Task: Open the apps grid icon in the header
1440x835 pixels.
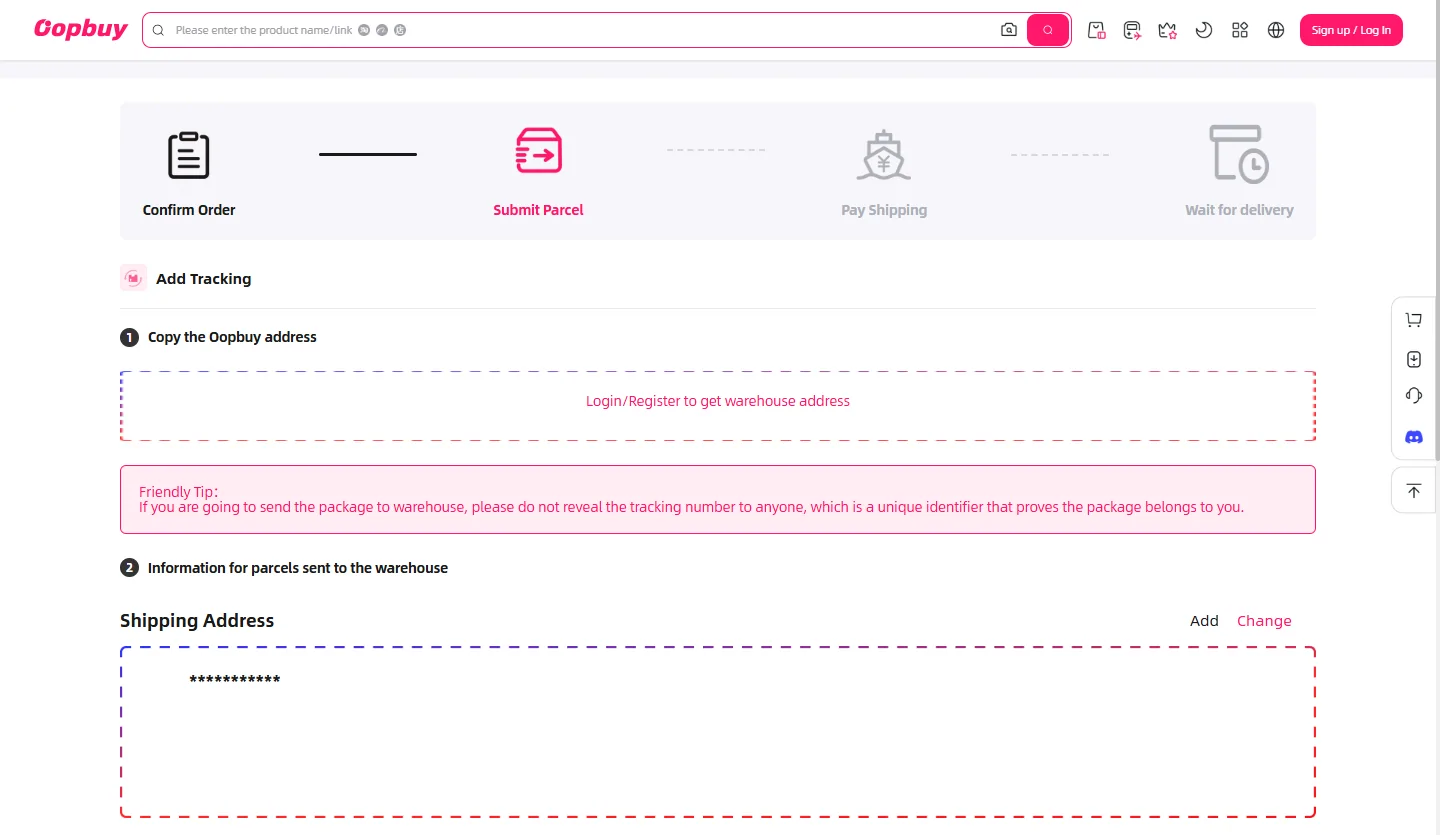Action: click(x=1240, y=30)
